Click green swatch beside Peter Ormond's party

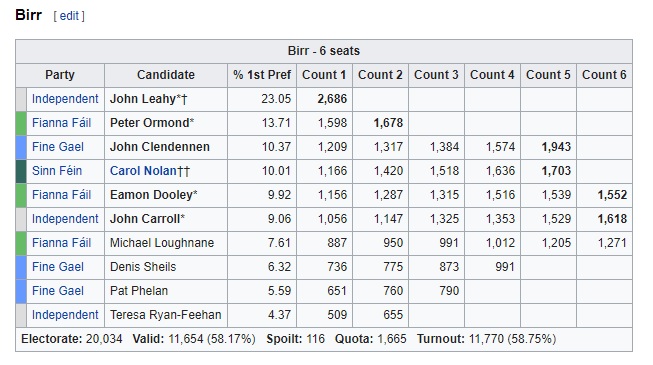coord(21,123)
